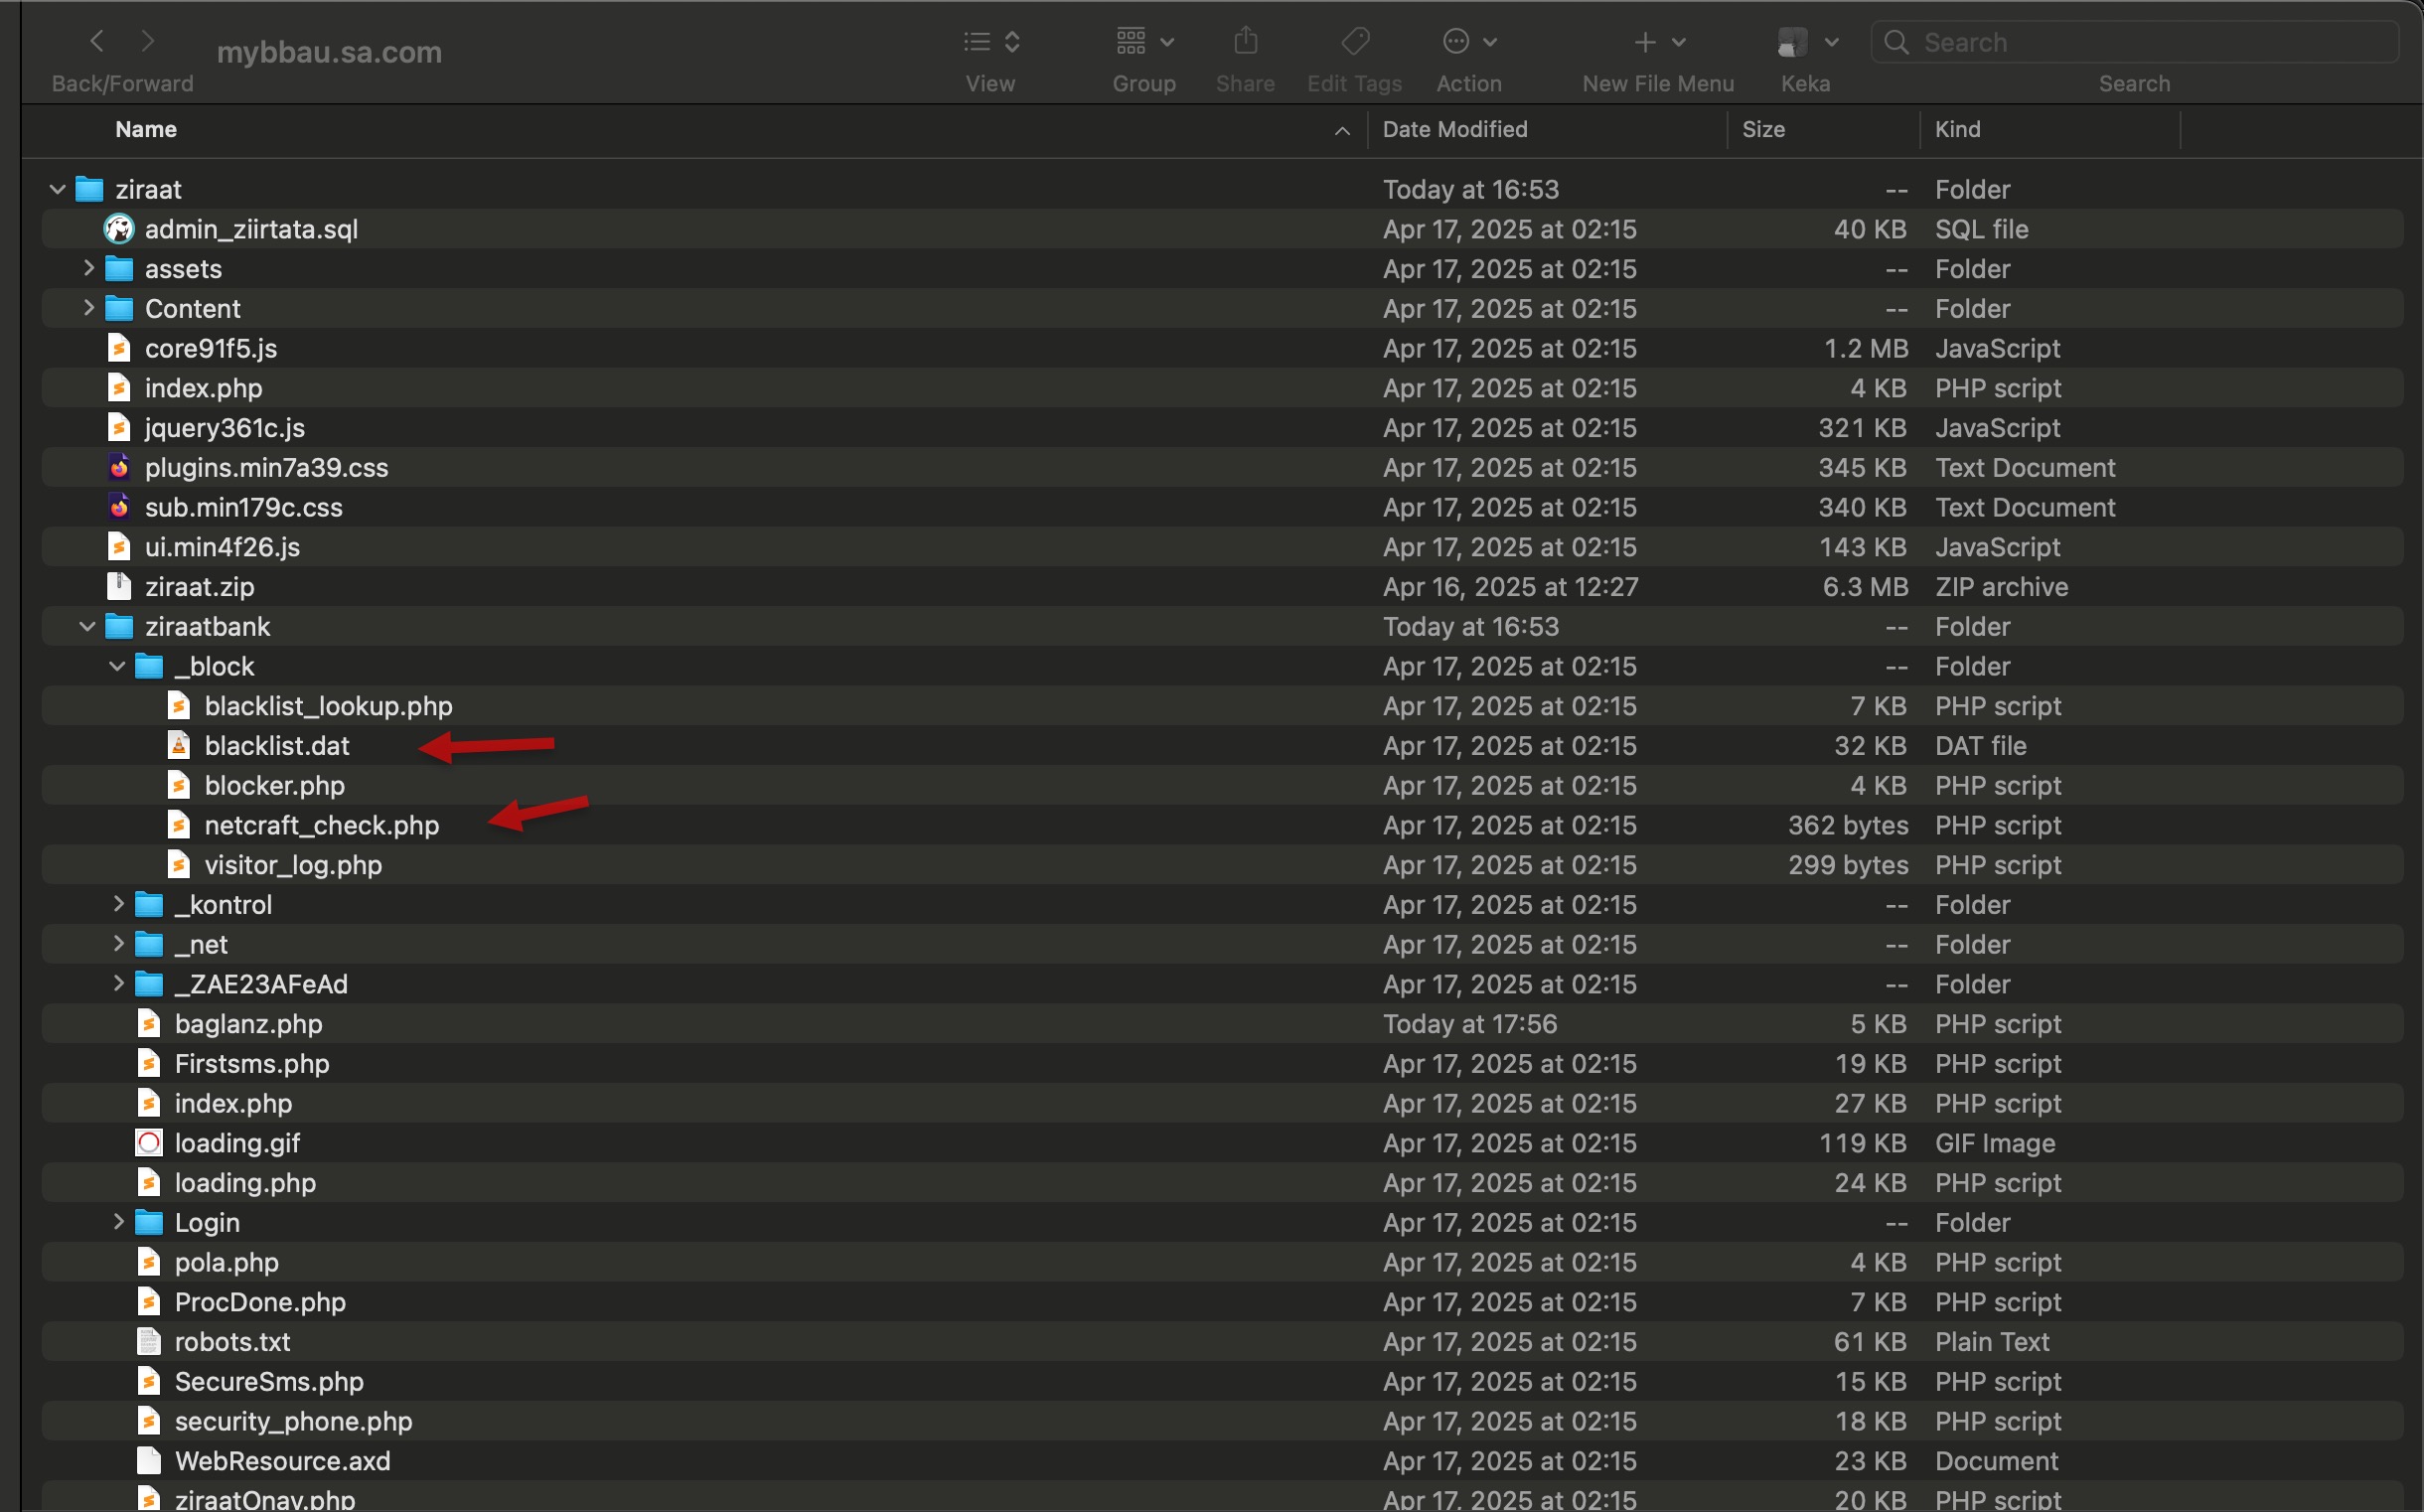This screenshot has width=2424, height=1512.
Task: Select the blacklist.dat file icon
Action: coord(179,746)
